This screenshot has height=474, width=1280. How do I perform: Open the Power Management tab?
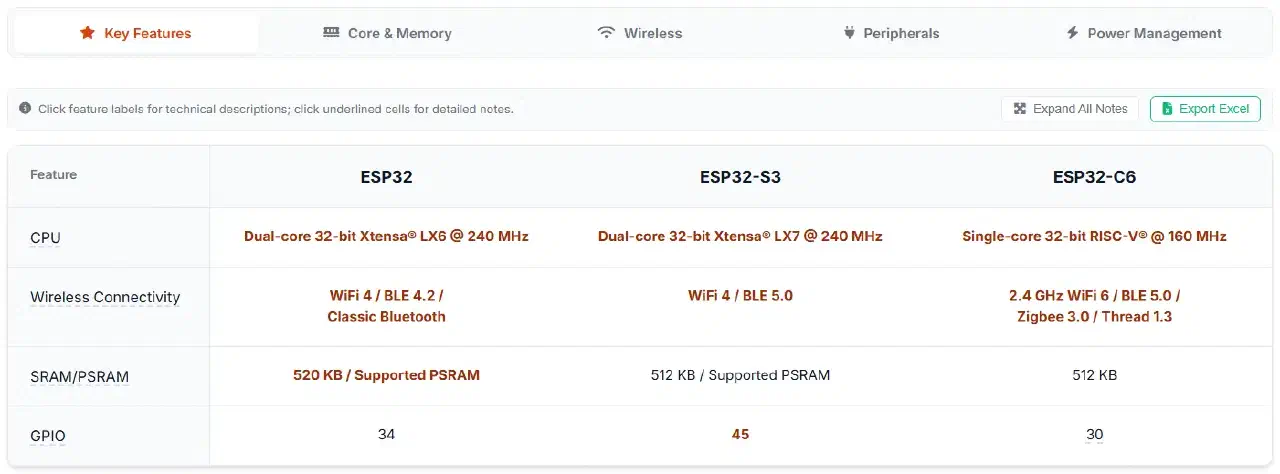(1144, 33)
